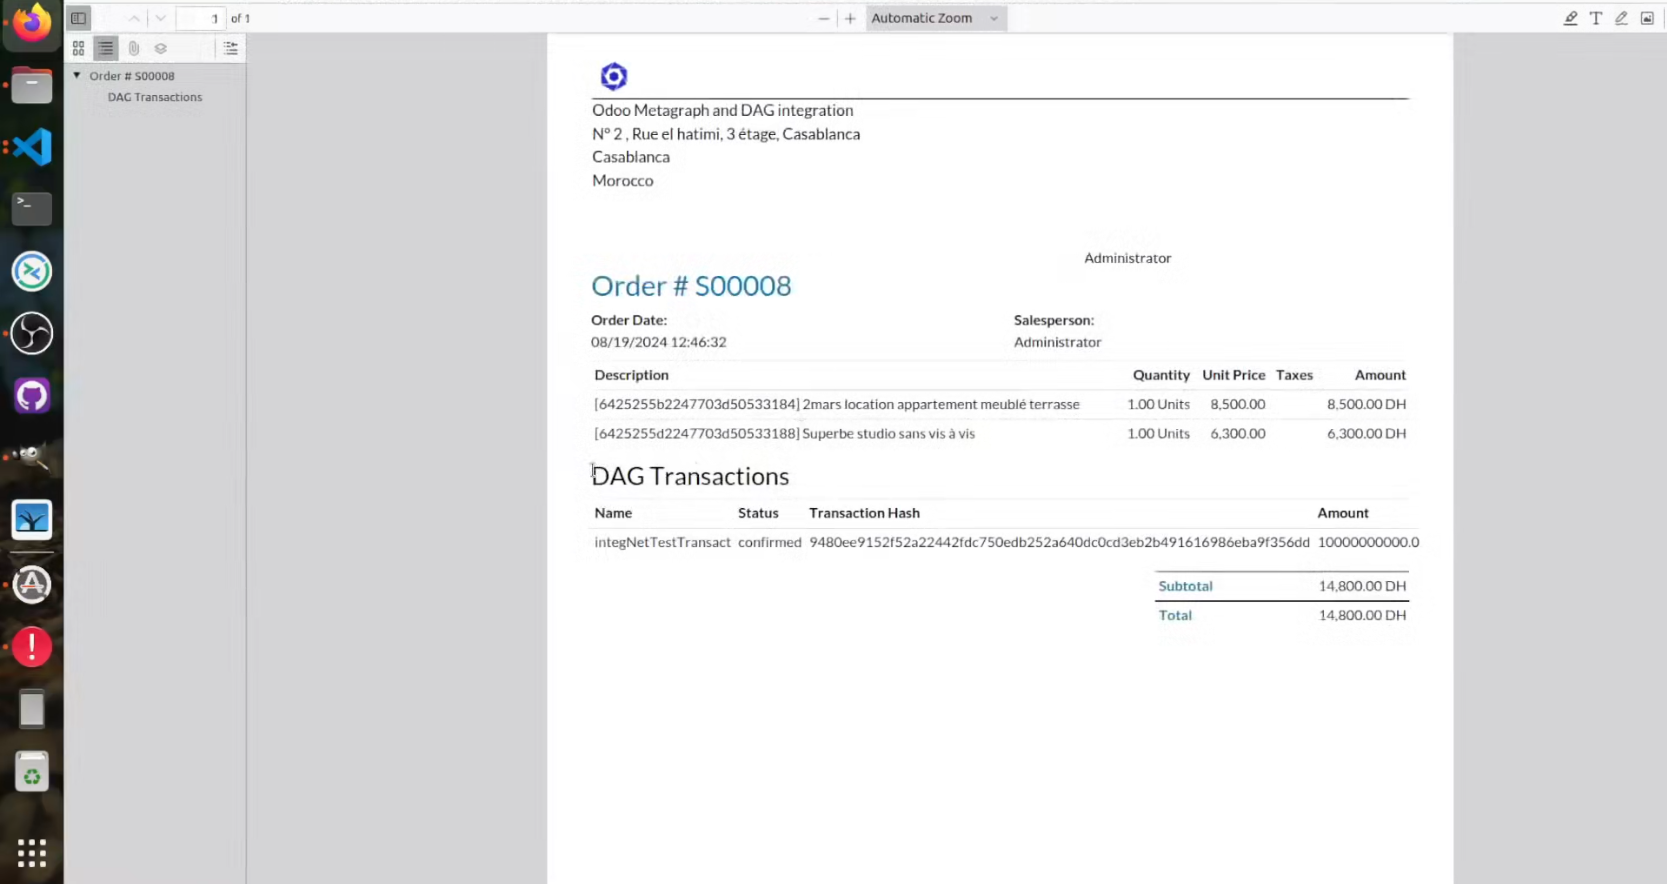Screen dimensions: 1667x884
Task: Click the Unit Price column header
Action: pos(1233,375)
